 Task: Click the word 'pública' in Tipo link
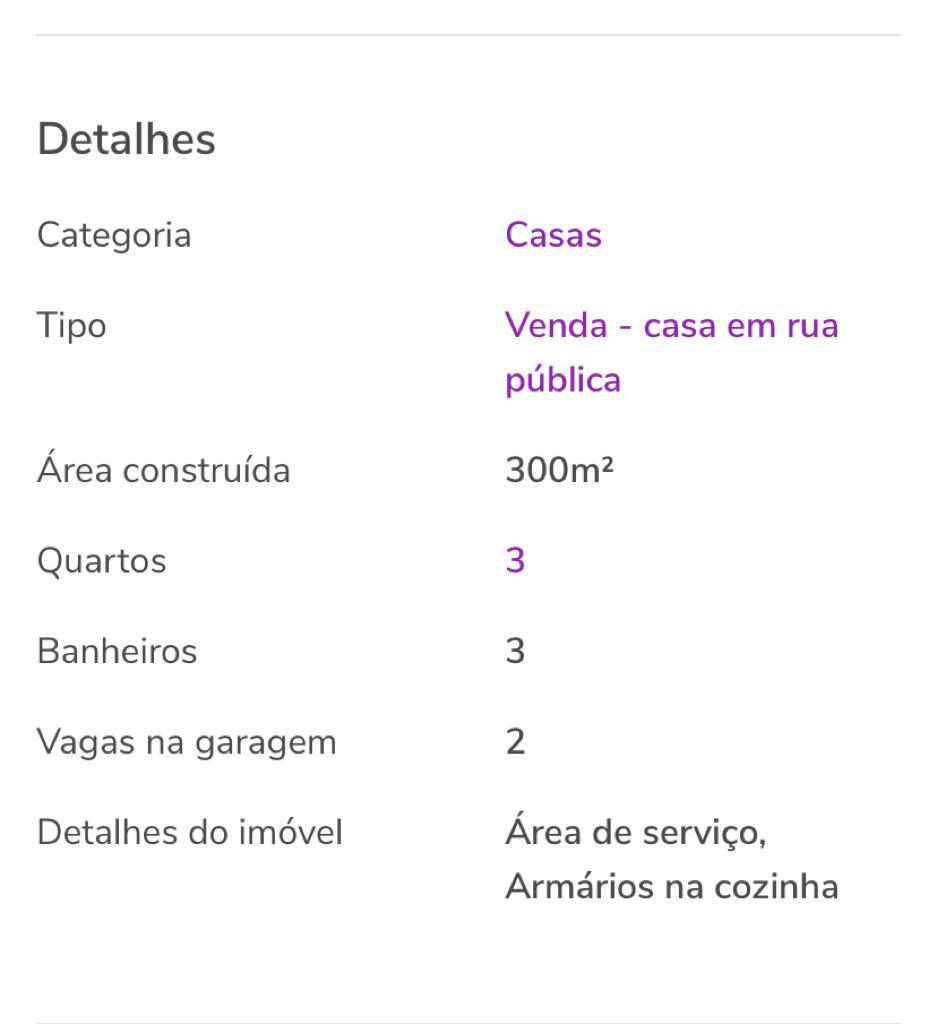coord(563,379)
